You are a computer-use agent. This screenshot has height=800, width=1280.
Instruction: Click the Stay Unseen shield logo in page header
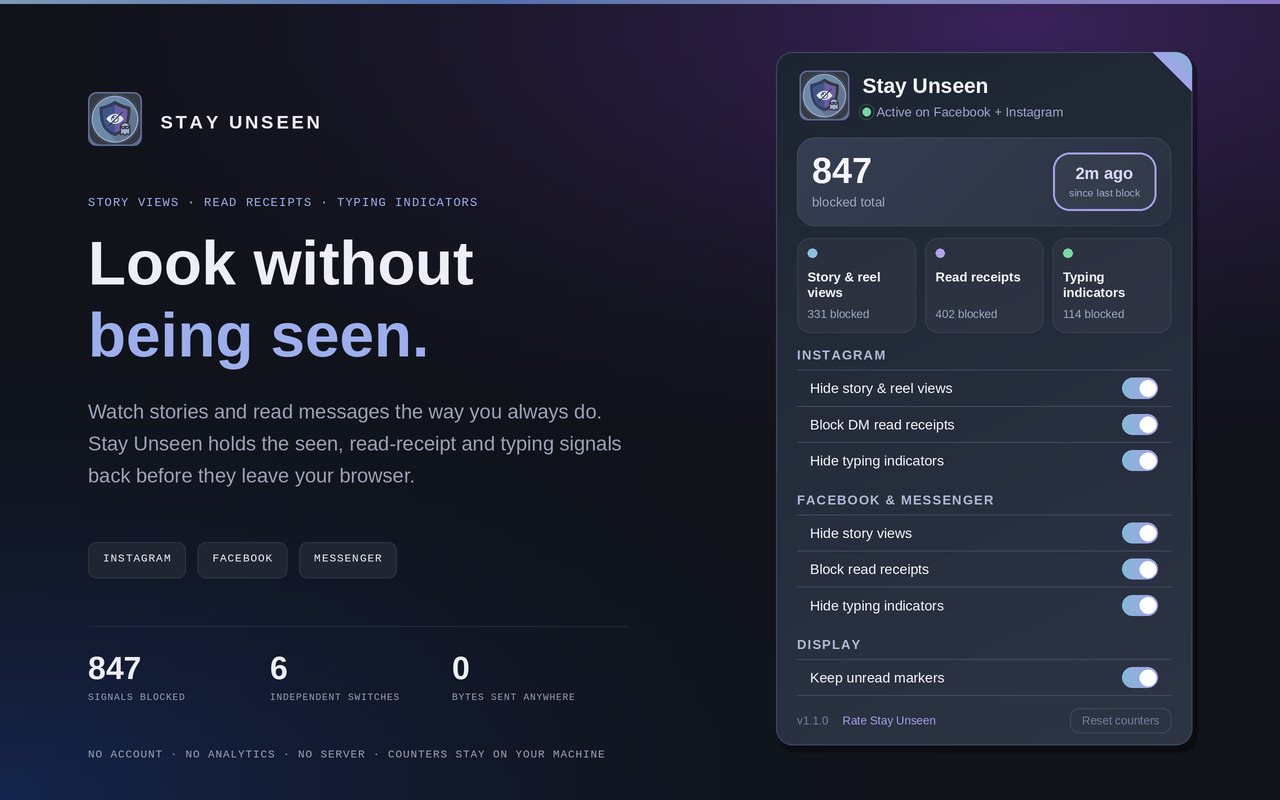point(115,119)
